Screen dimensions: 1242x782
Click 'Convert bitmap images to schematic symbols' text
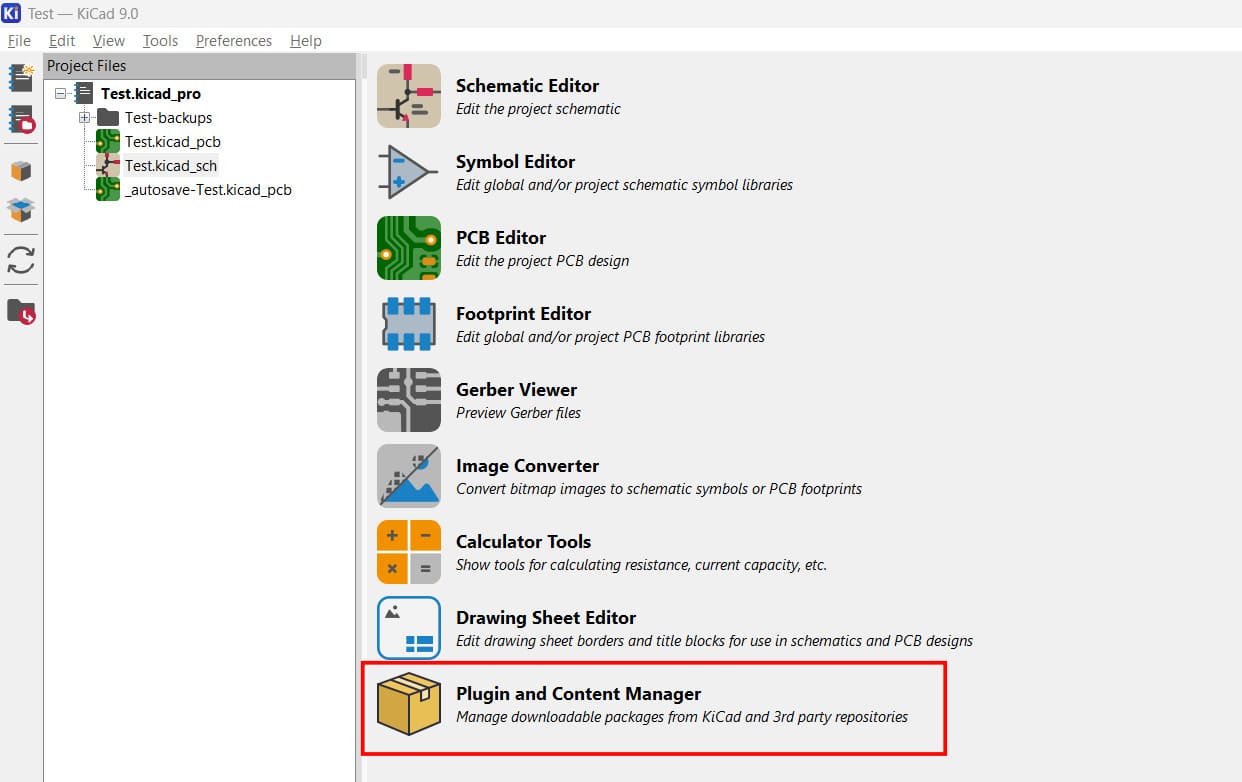659,489
